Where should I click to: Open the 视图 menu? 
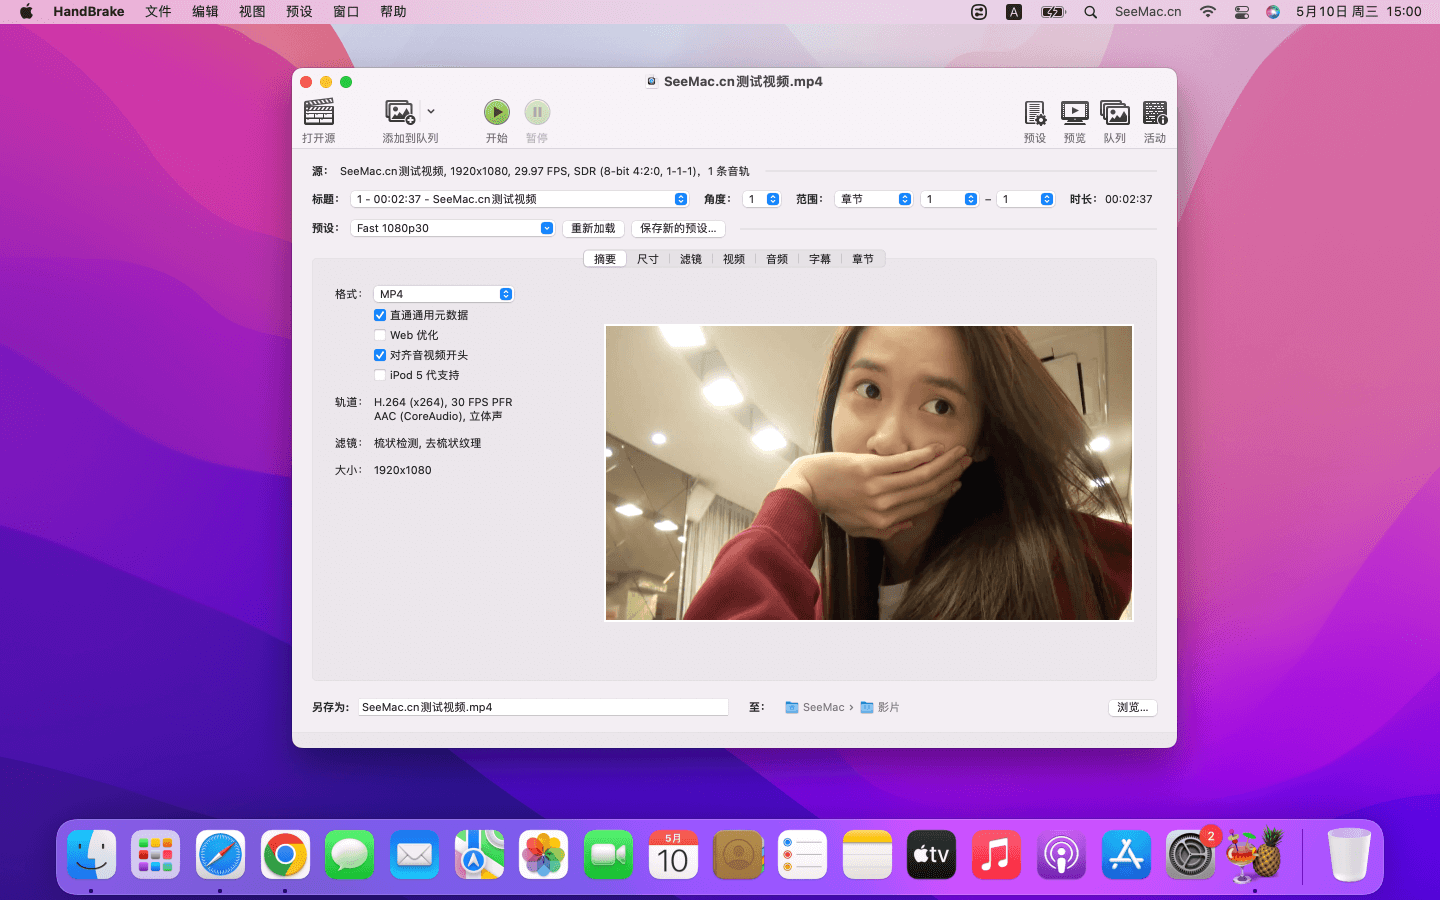coord(252,12)
